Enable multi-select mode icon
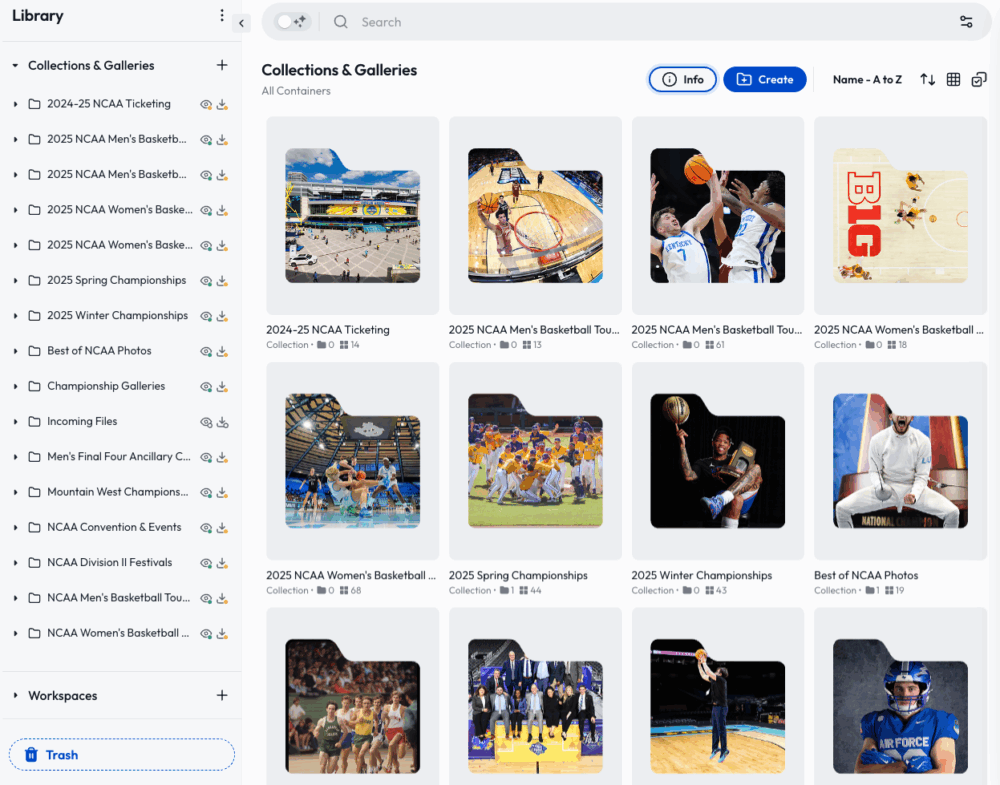 point(979,80)
